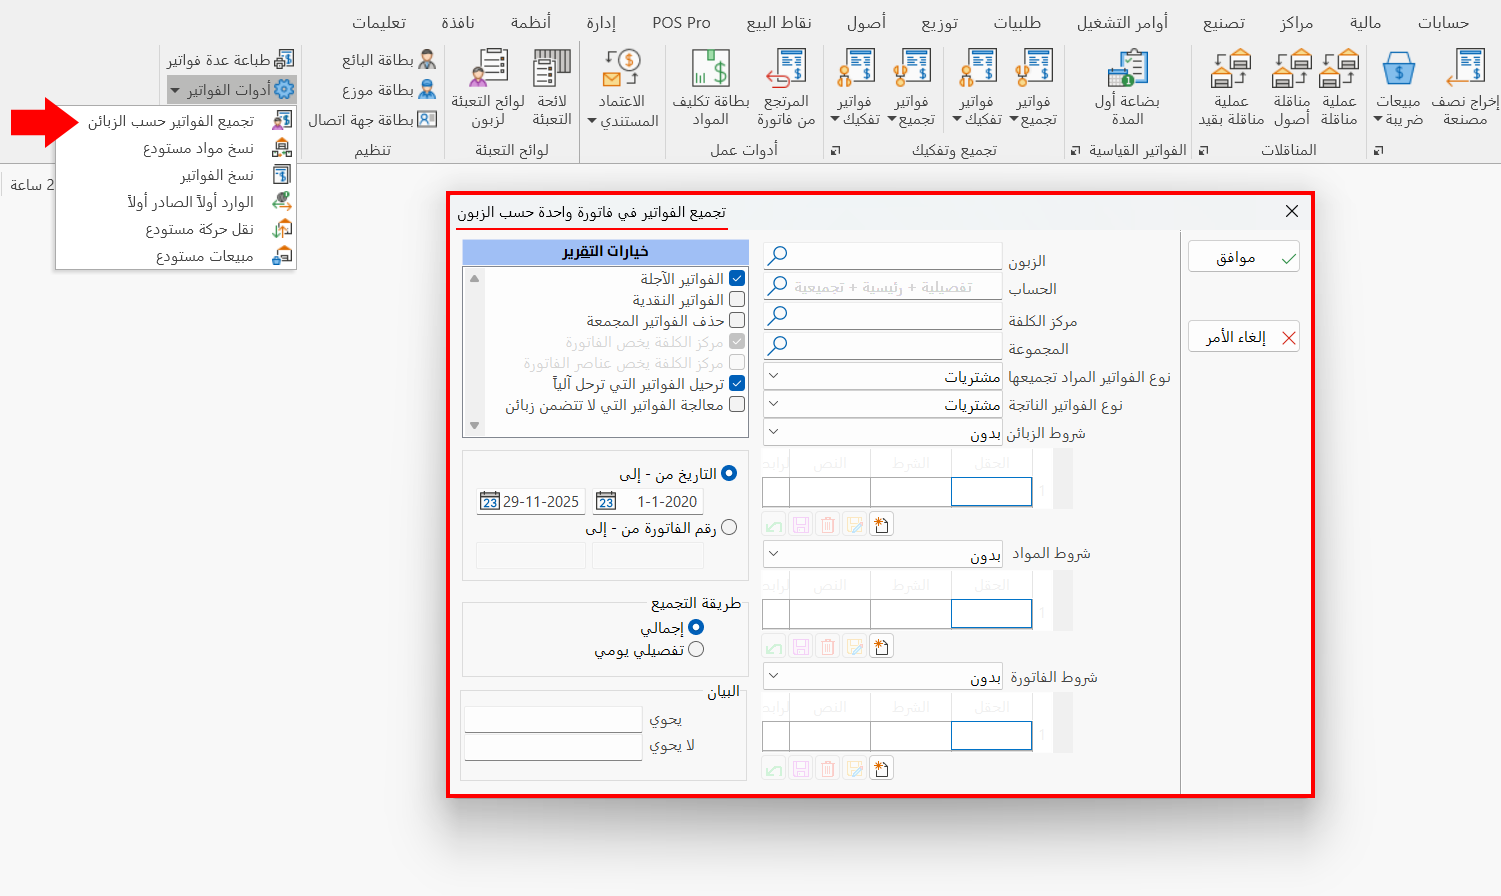
Task: اضغط زر موافق
Action: point(1243,256)
